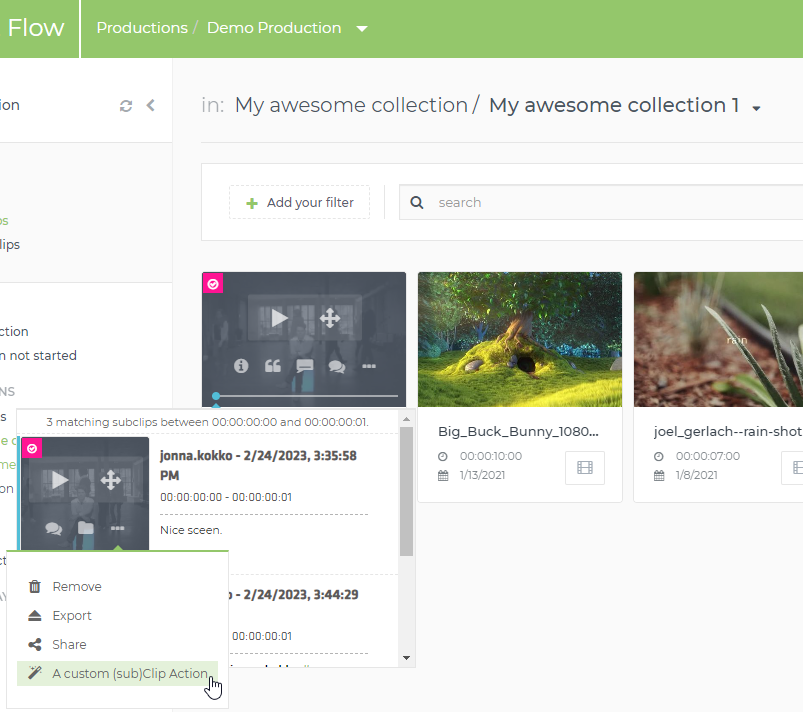The height and width of the screenshot is (712, 803).
Task: Click the subclip list scrollbar thumb
Action: 407,491
